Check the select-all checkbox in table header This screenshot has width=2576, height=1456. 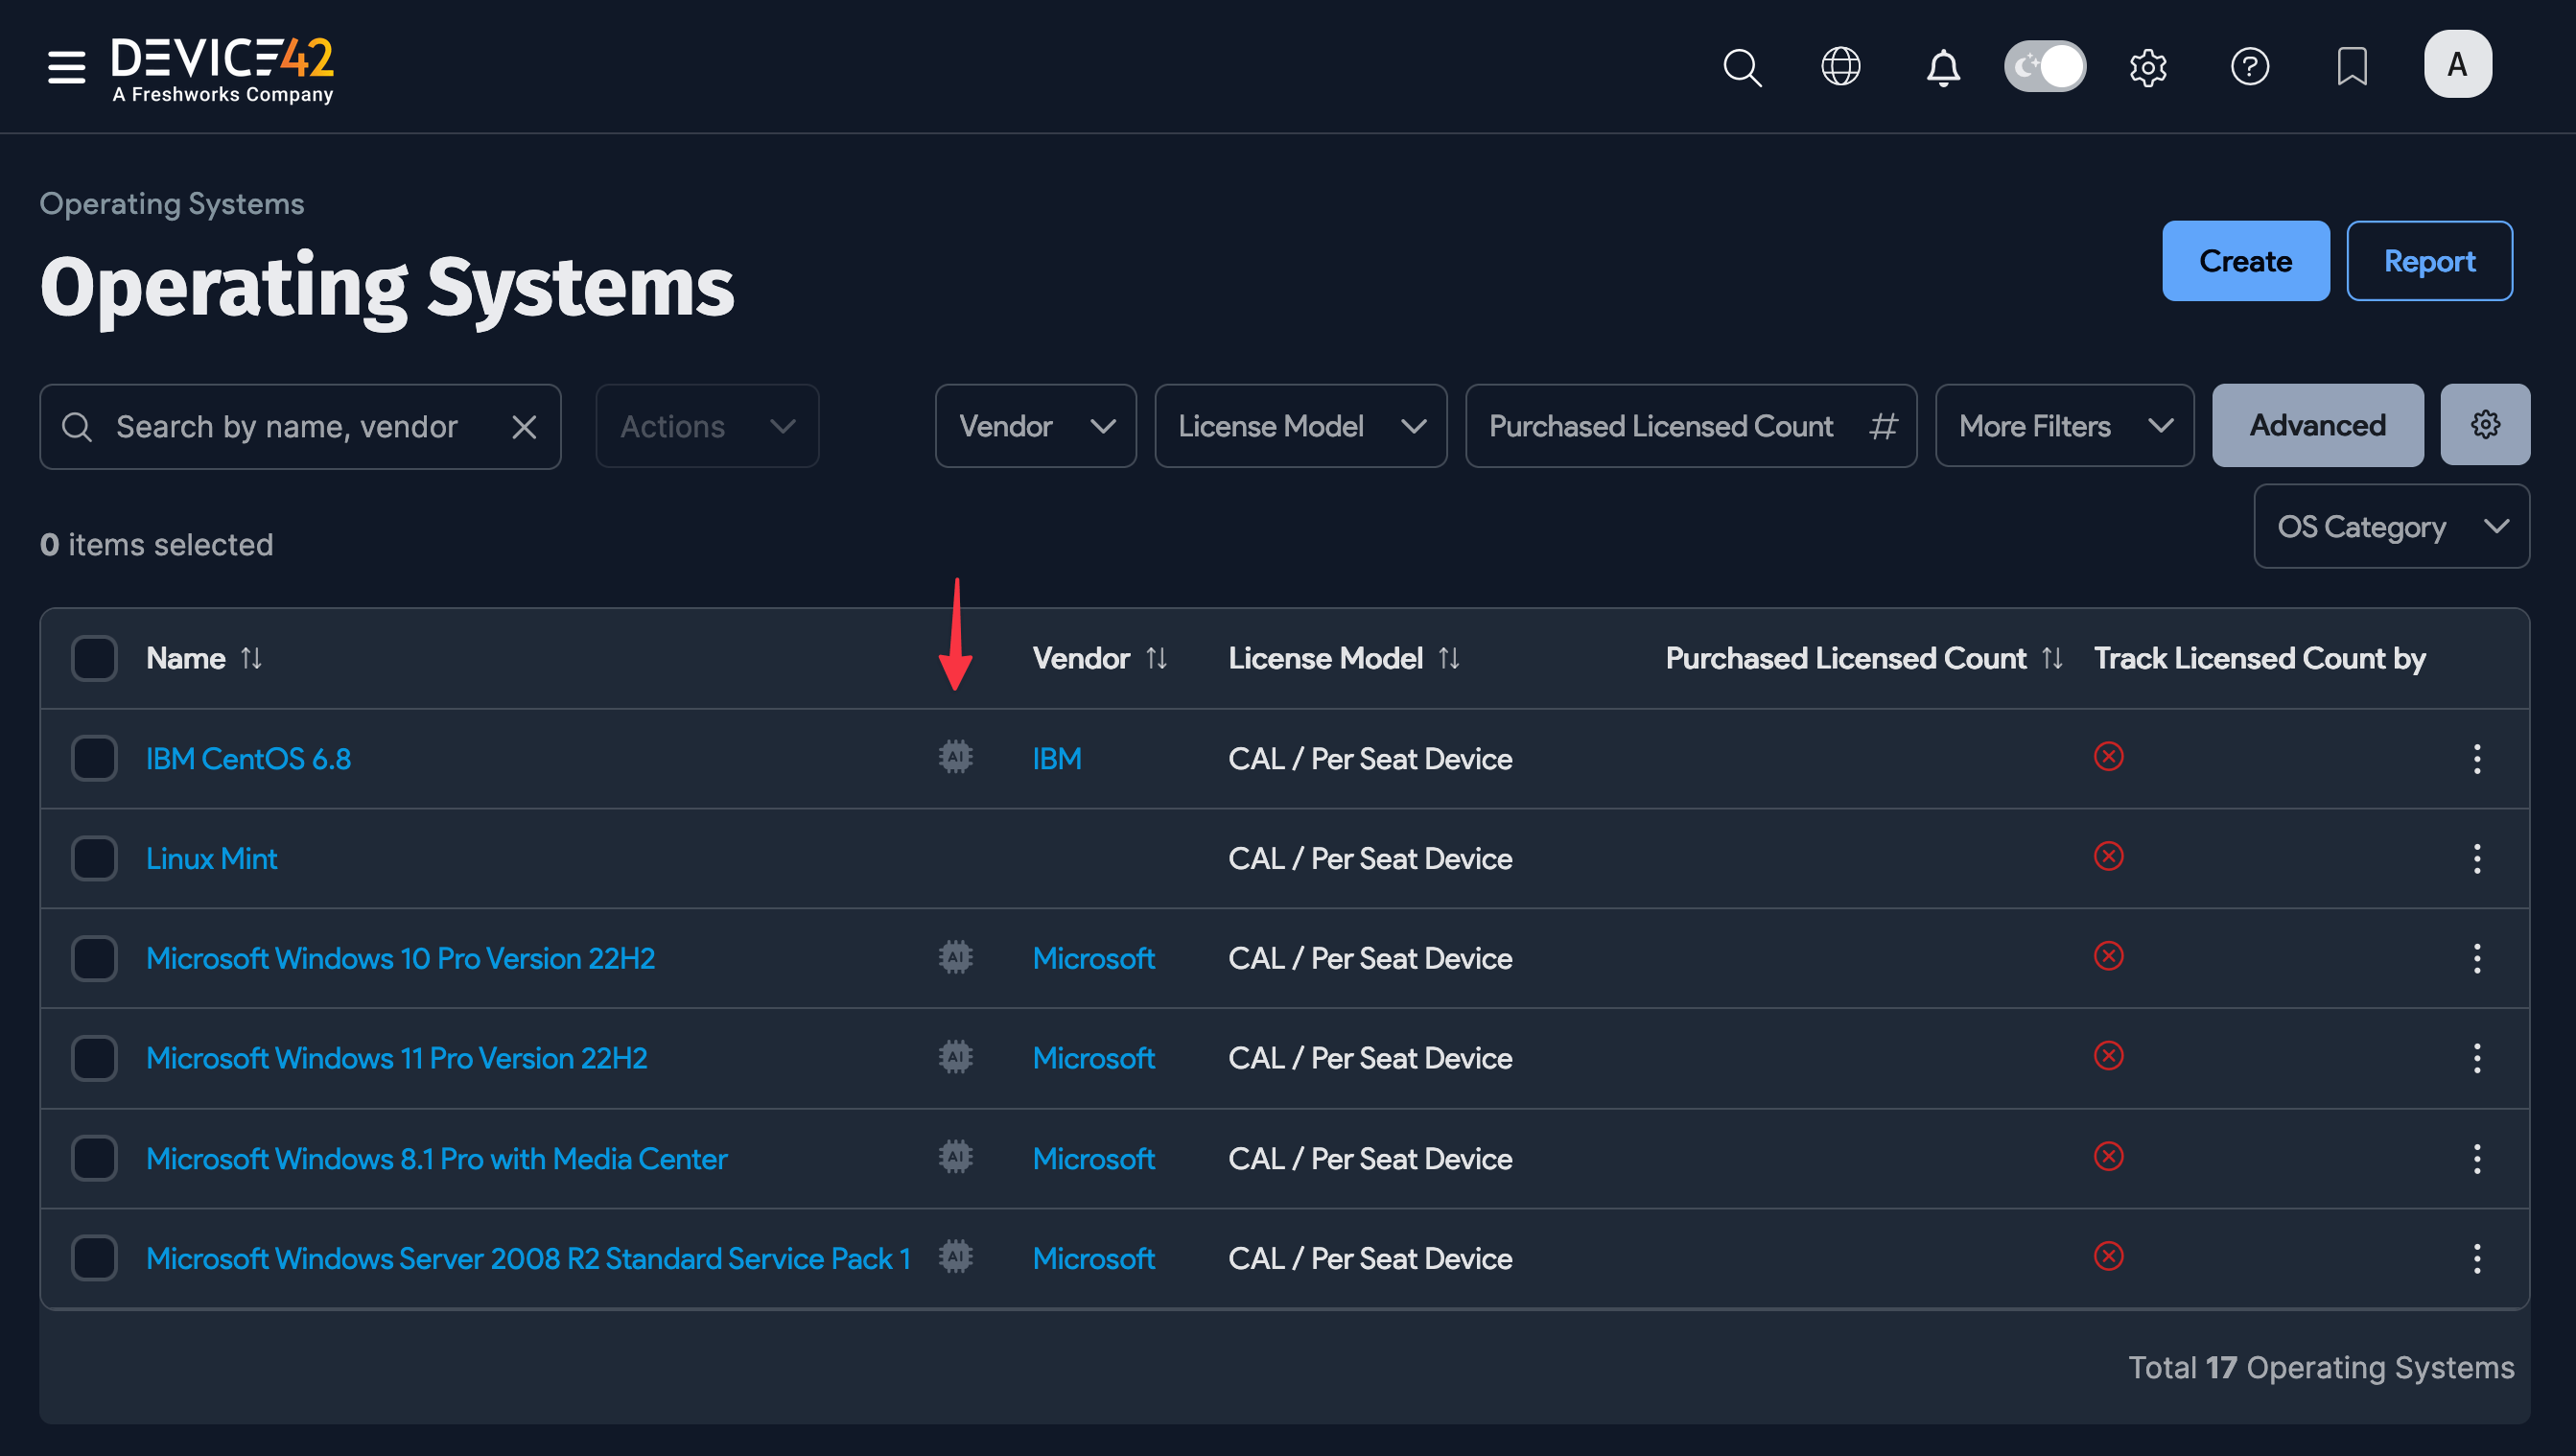coord(93,657)
